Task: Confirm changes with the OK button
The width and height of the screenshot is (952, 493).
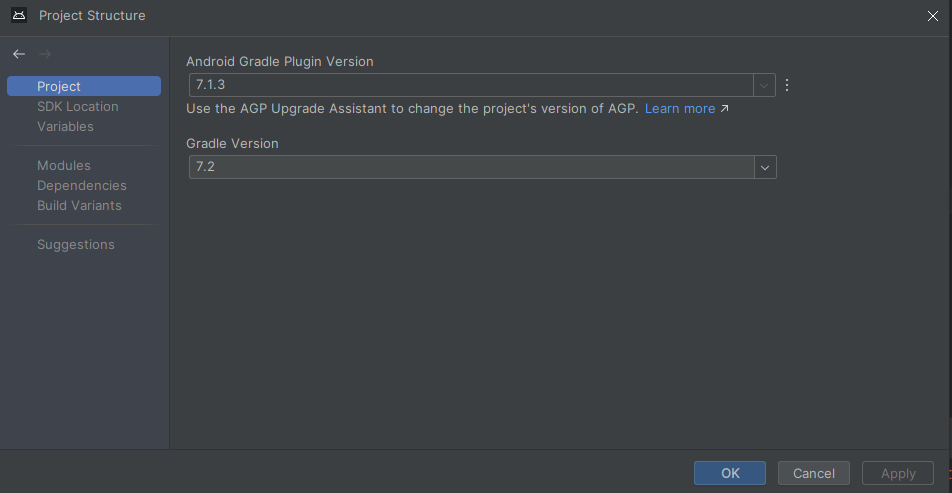Action: 730,473
